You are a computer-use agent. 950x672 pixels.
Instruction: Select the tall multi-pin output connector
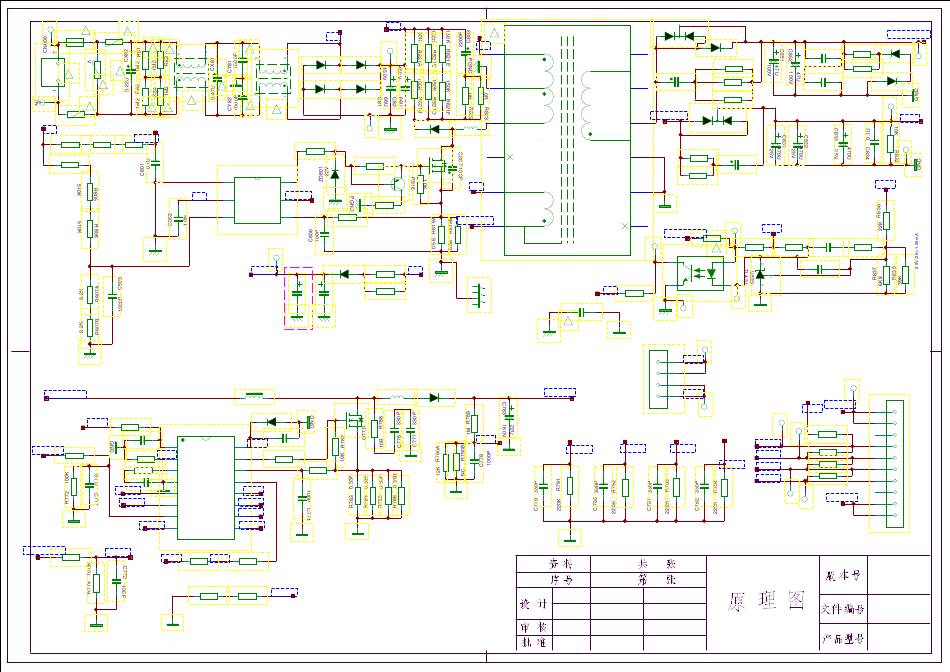[x=894, y=464]
